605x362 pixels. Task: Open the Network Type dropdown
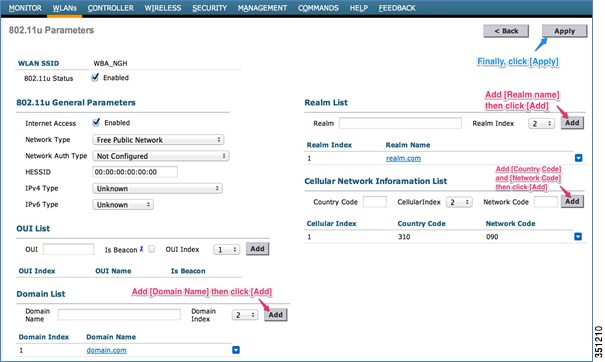point(158,140)
